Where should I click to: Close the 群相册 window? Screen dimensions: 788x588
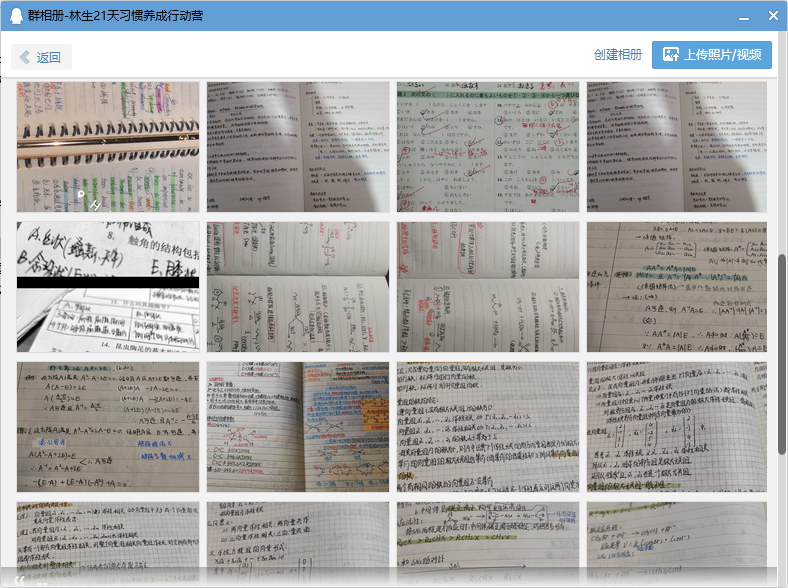pos(773,16)
